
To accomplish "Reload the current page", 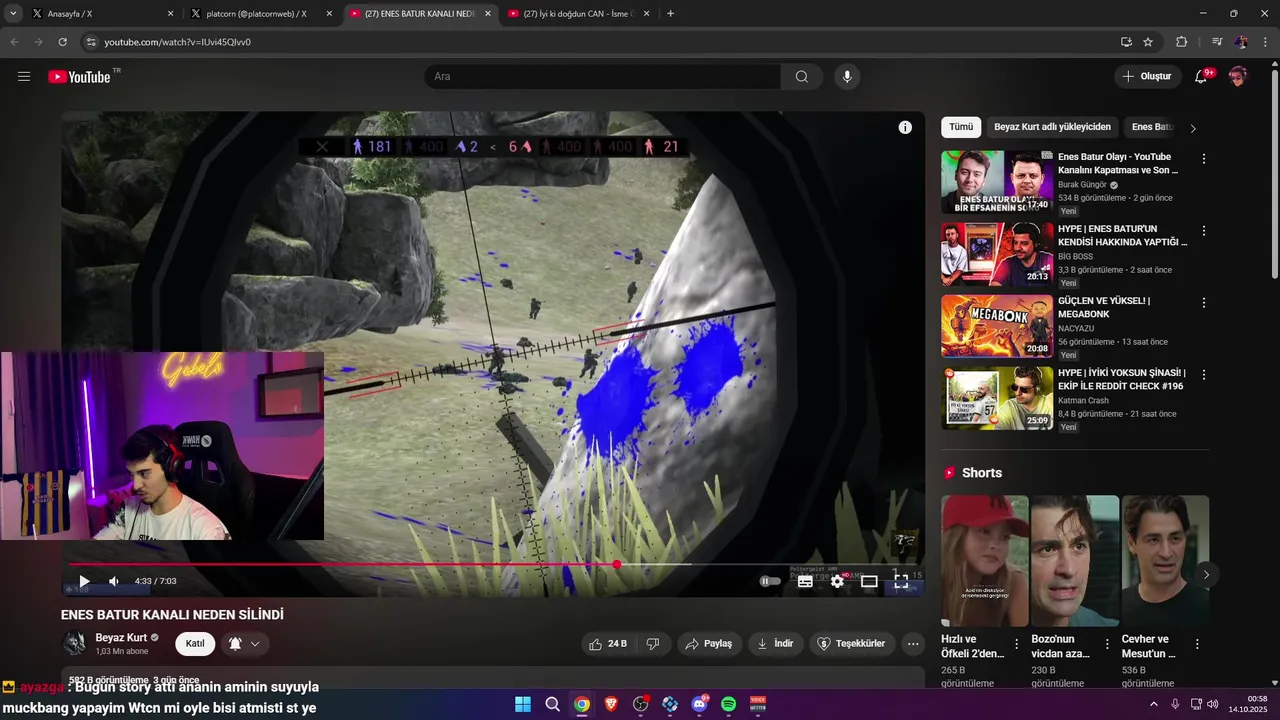I will pos(62,42).
